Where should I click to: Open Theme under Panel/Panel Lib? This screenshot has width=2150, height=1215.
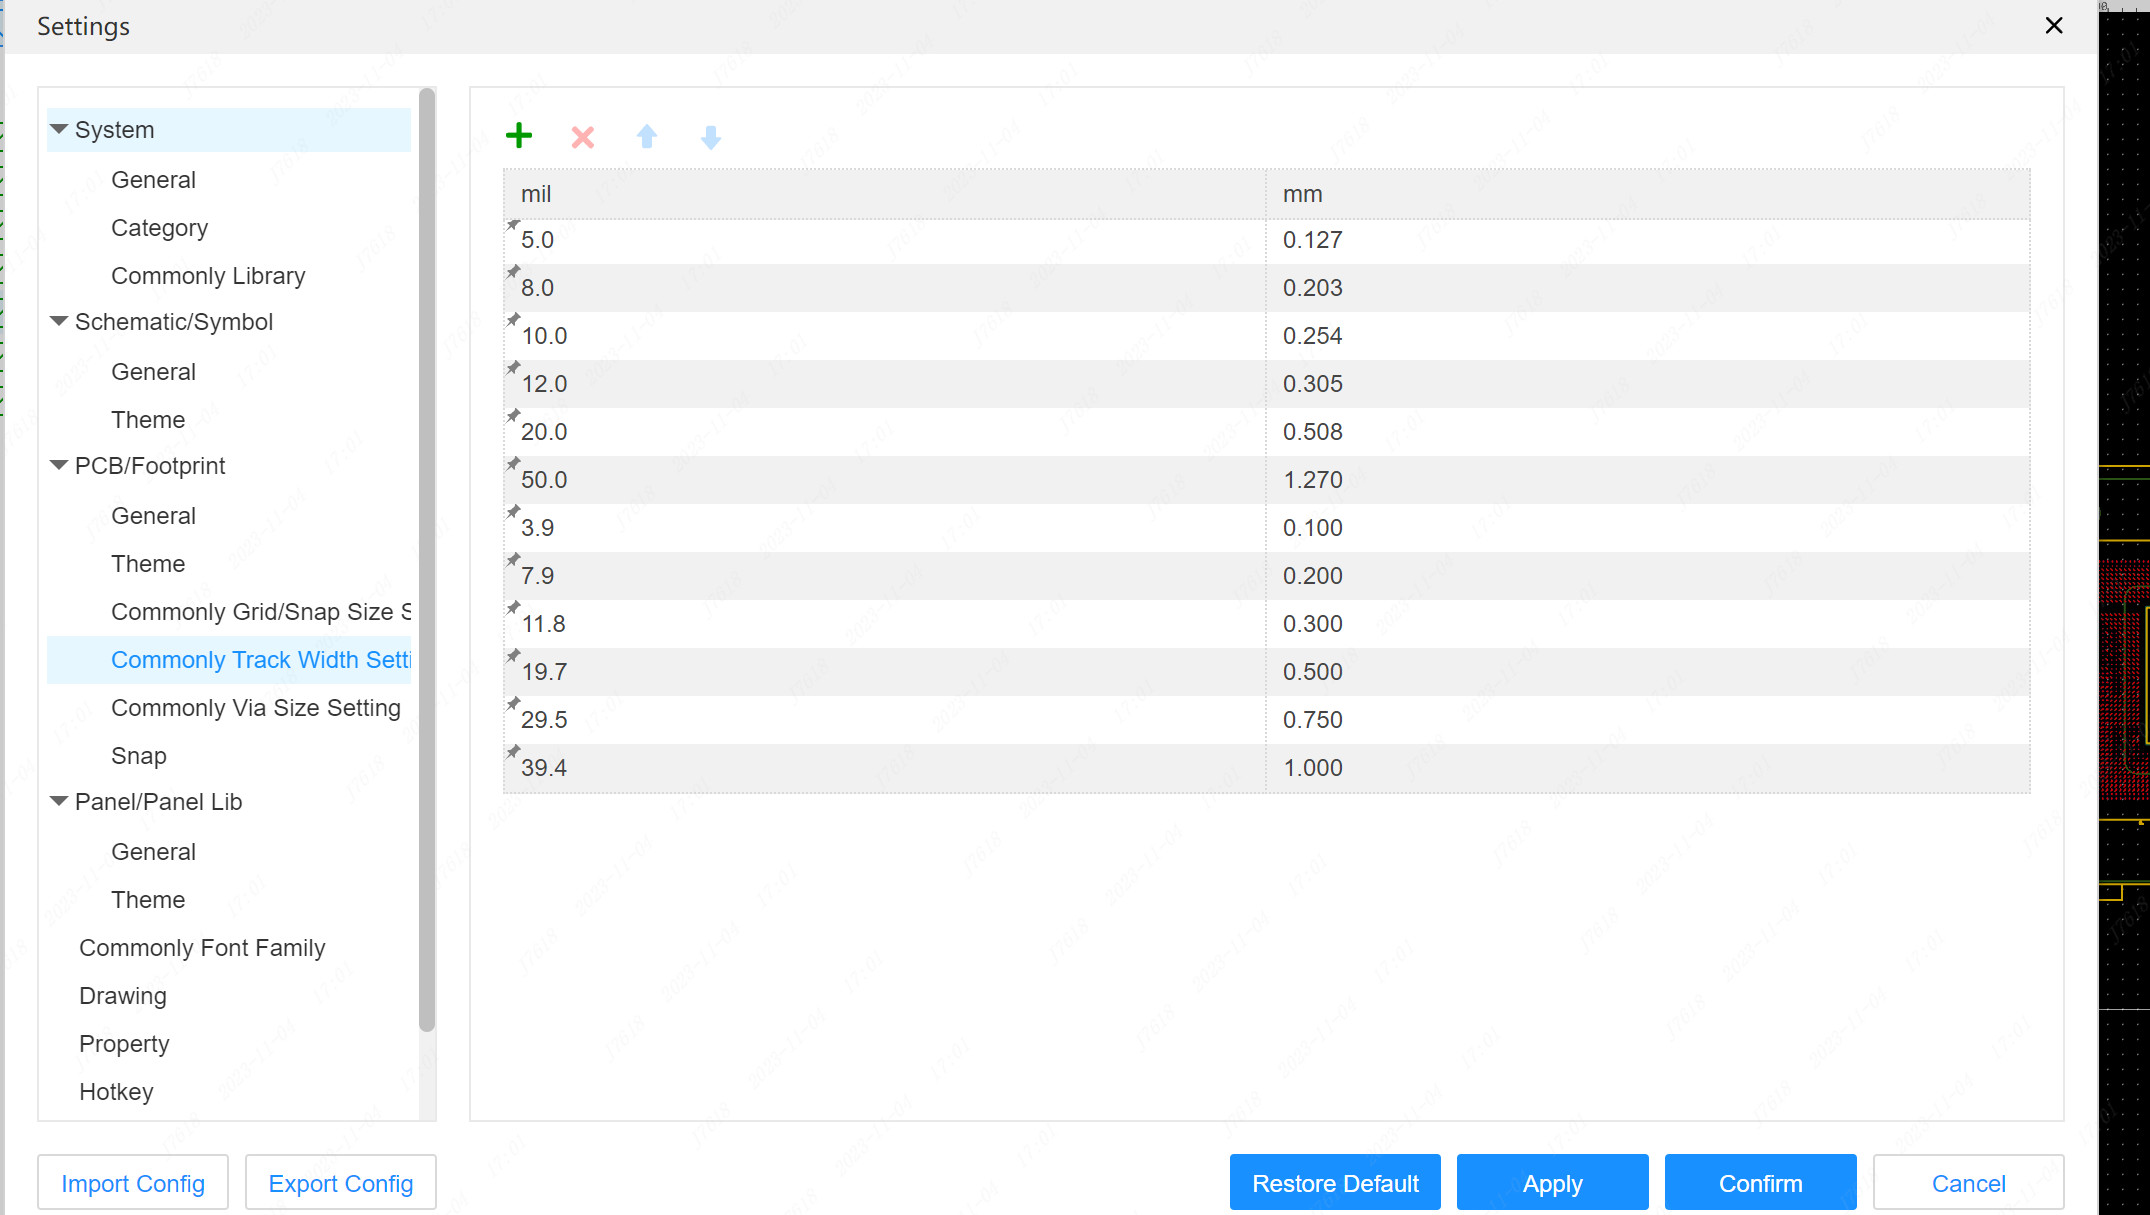(x=148, y=900)
